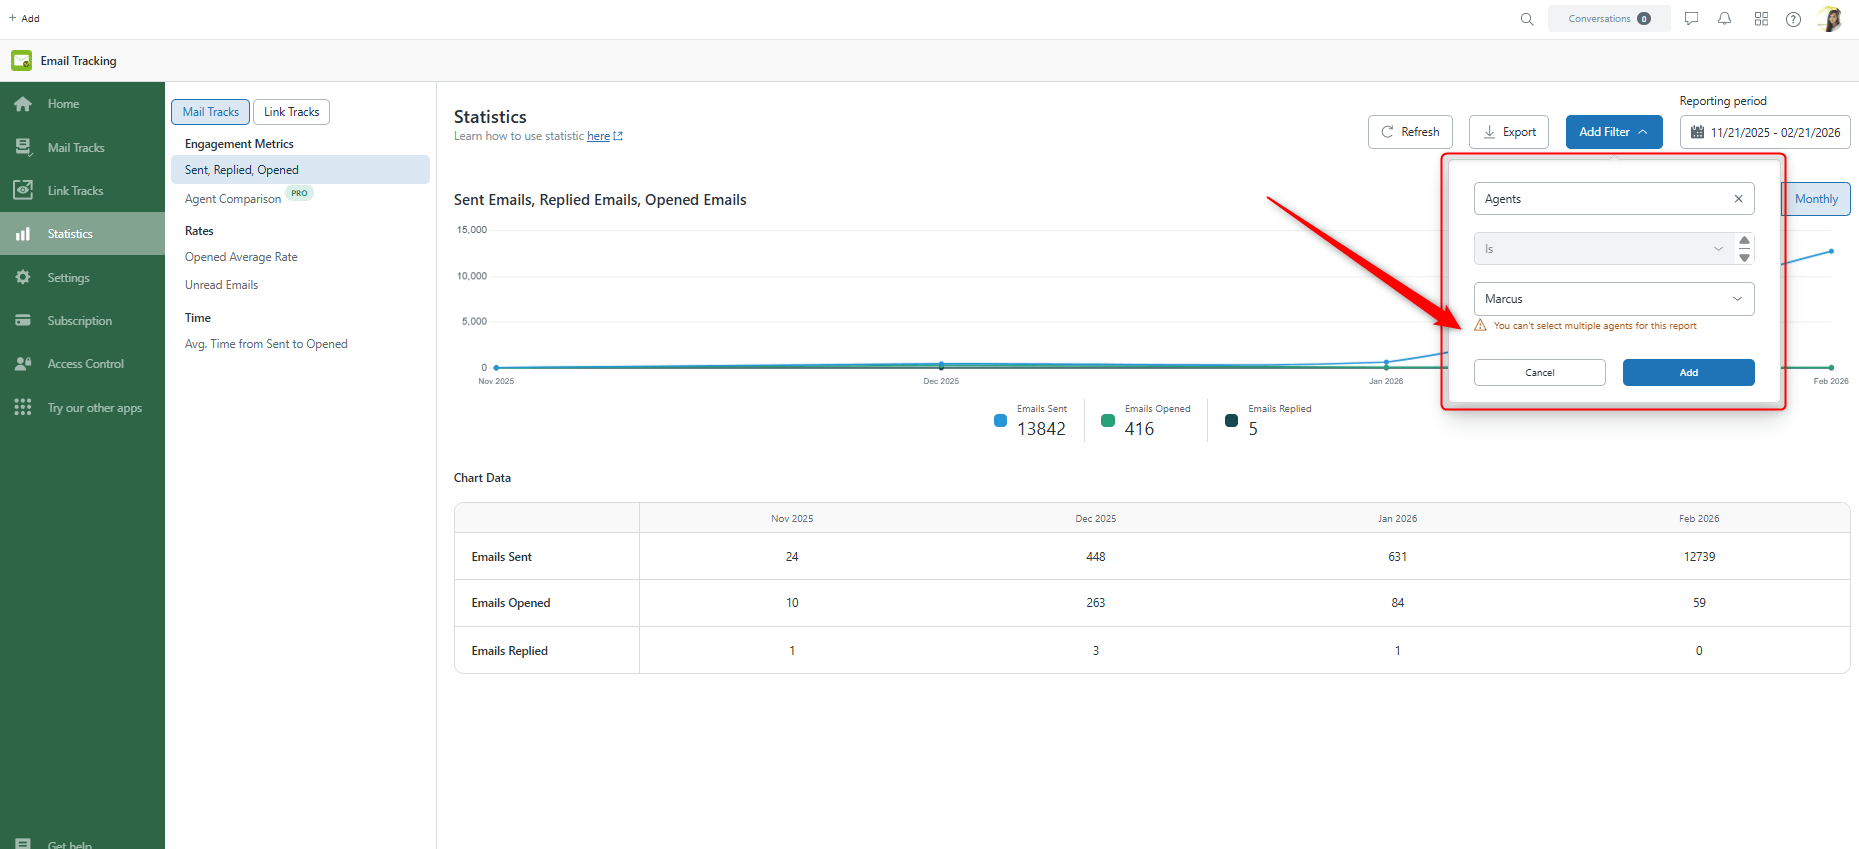Toggle the Emails Replied legend series

point(1231,421)
